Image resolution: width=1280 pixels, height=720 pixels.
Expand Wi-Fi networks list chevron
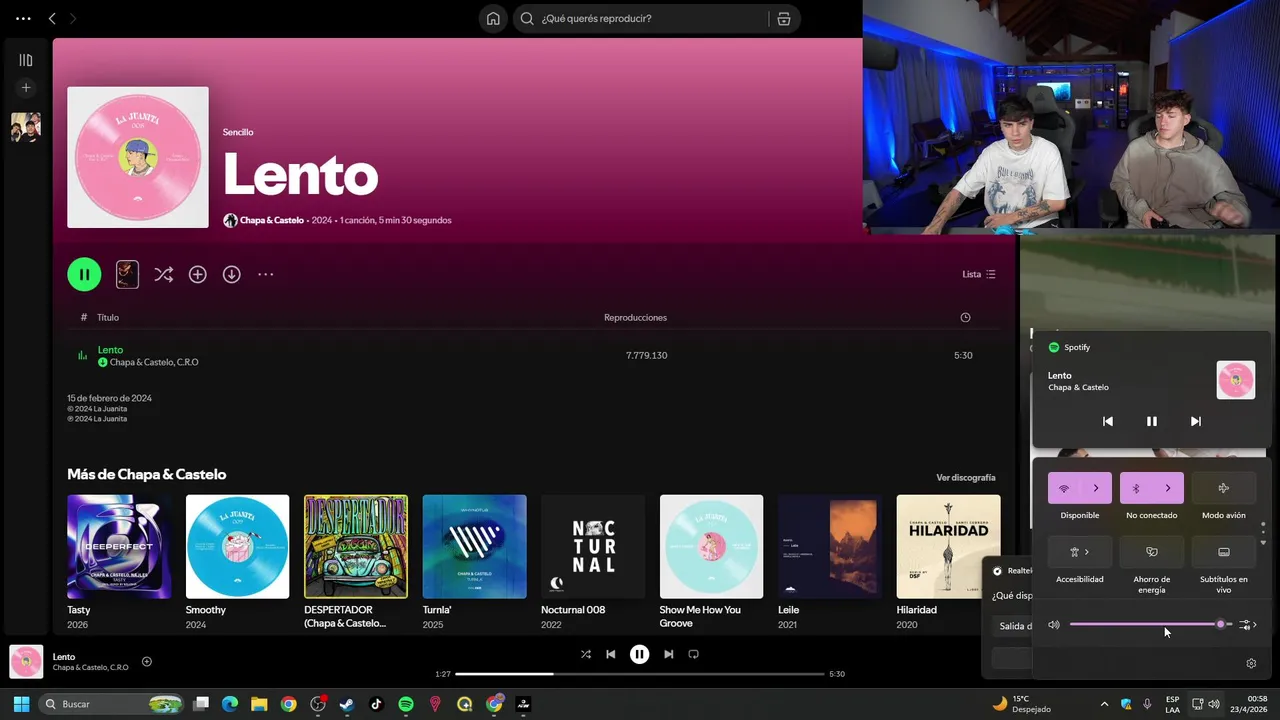(1096, 488)
